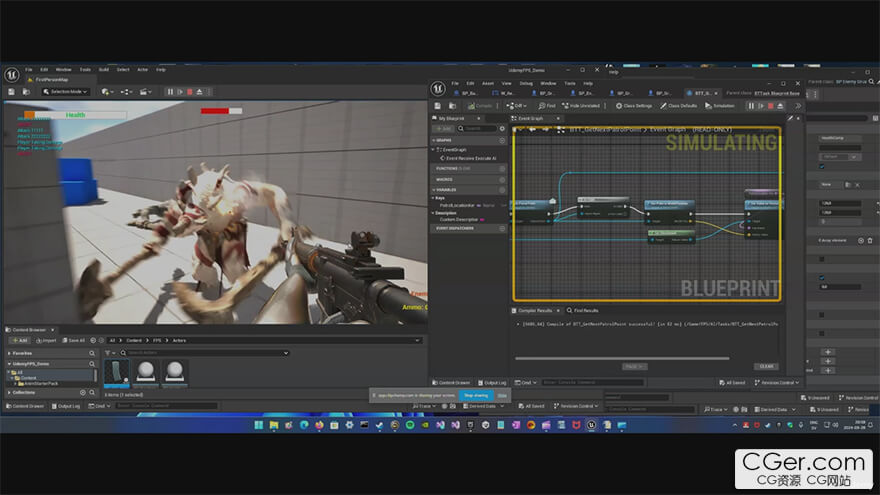Open the Diff dropdown in Blueprint toolbar
The image size is (880, 495).
[517, 106]
